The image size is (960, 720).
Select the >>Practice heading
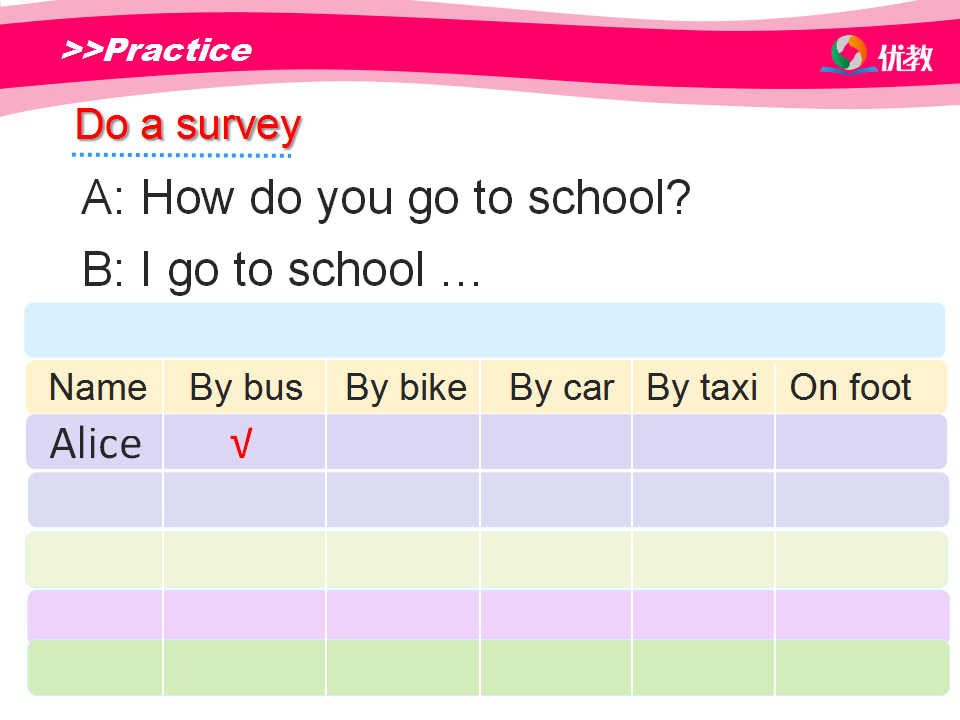click(156, 50)
